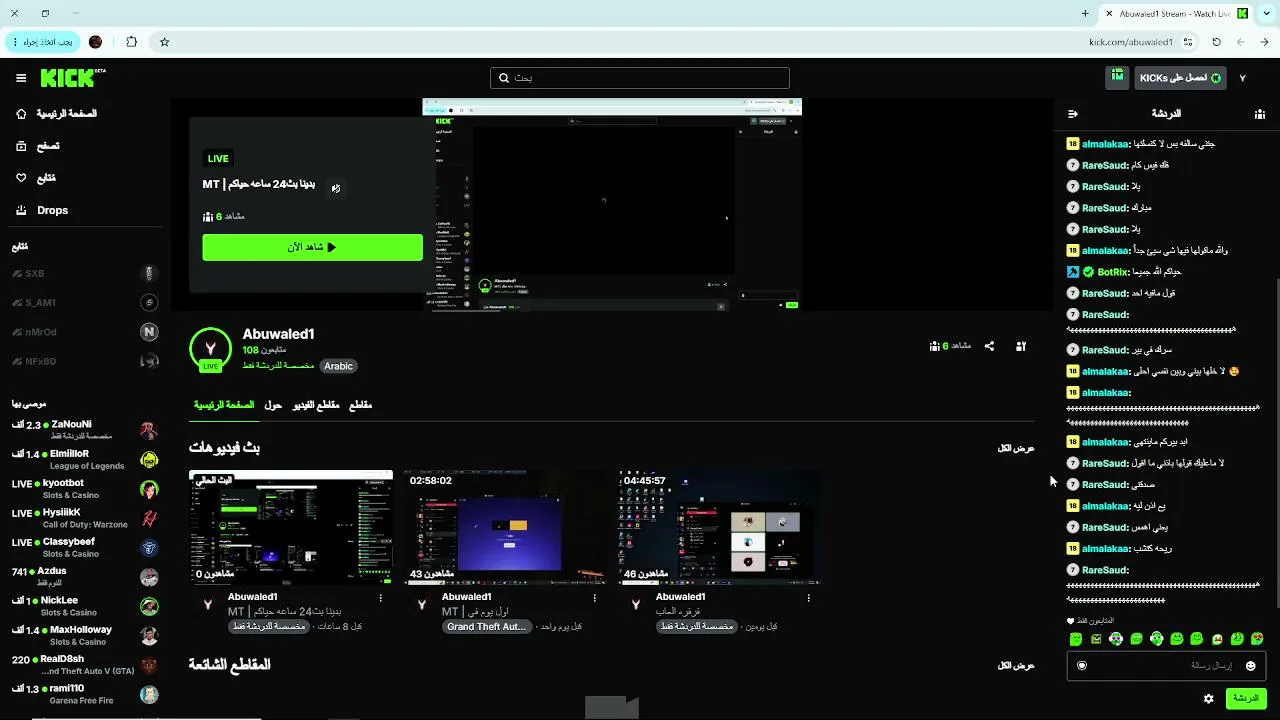The height and width of the screenshot is (720, 1280).
Task: Open recommended channel HysiiikK
Action: point(85,518)
